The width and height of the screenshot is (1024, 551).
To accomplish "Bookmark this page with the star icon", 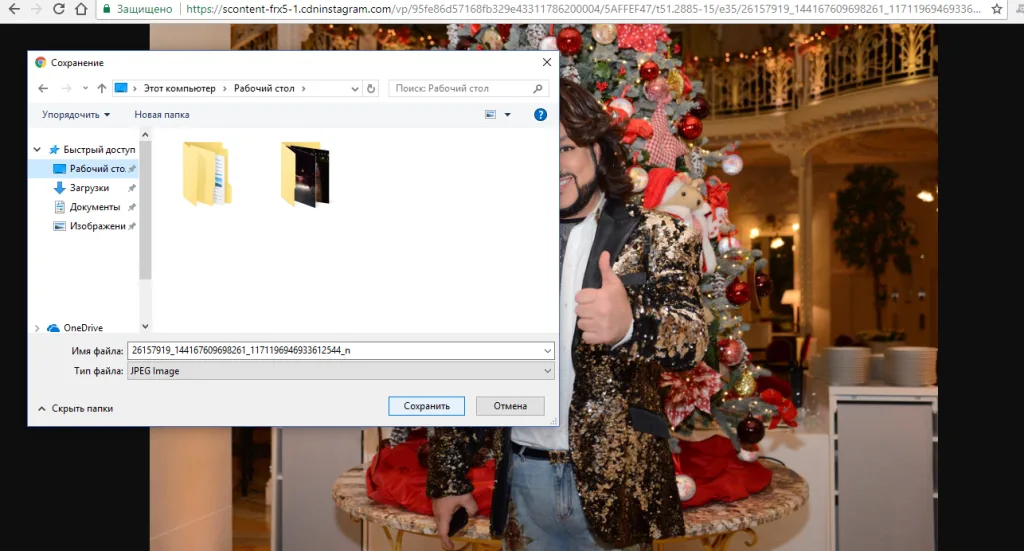I will tap(997, 9).
